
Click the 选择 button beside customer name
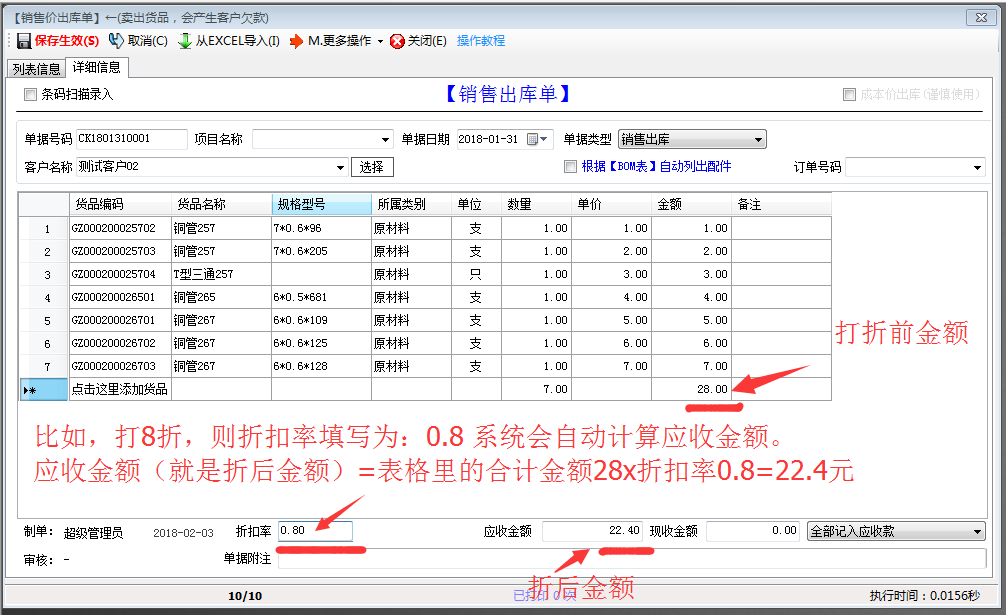pos(372,167)
